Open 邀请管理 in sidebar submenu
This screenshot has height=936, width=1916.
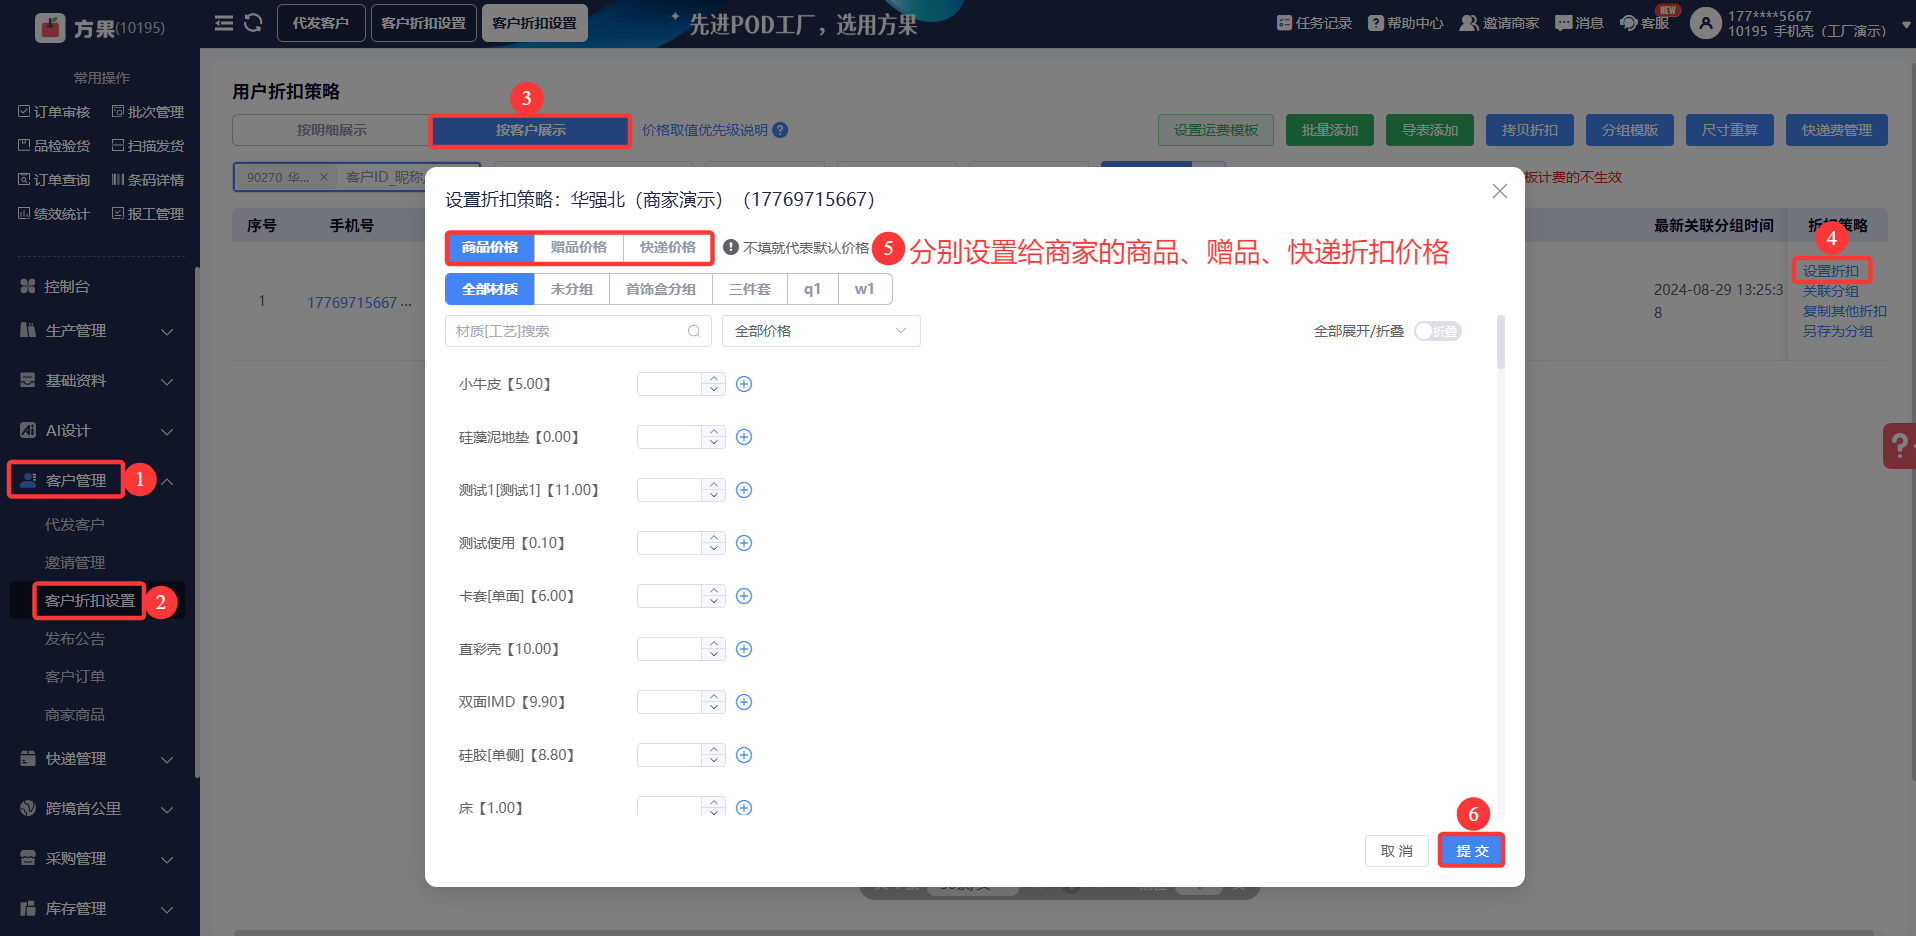click(x=75, y=563)
